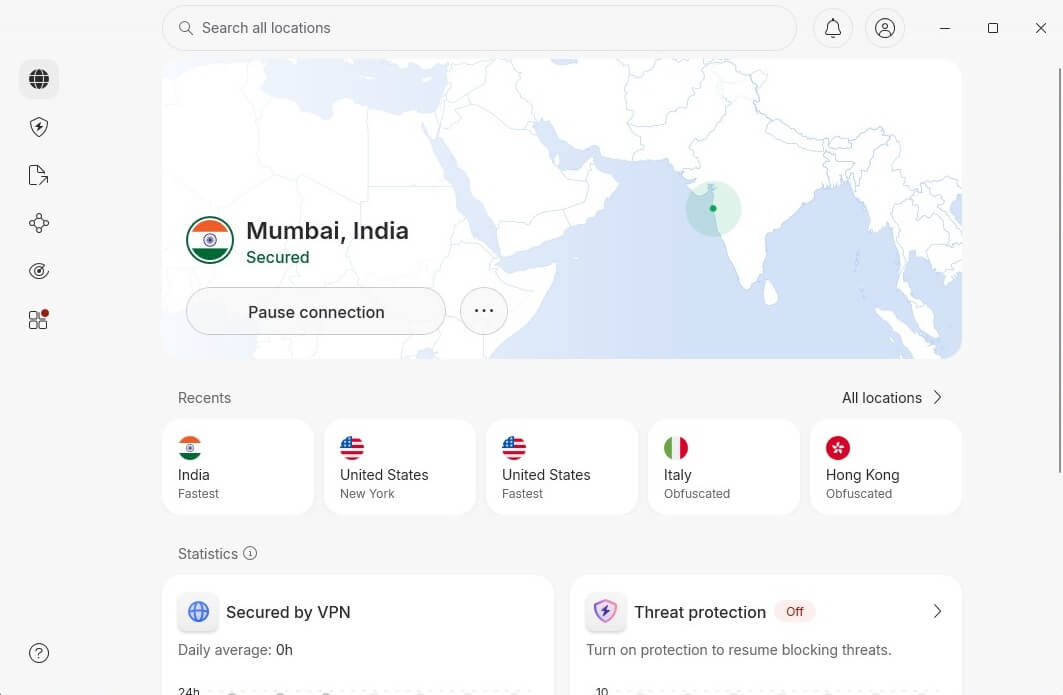The image size is (1063, 695).
Task: Open Threat Protection shield icon in sidebar
Action: click(39, 127)
